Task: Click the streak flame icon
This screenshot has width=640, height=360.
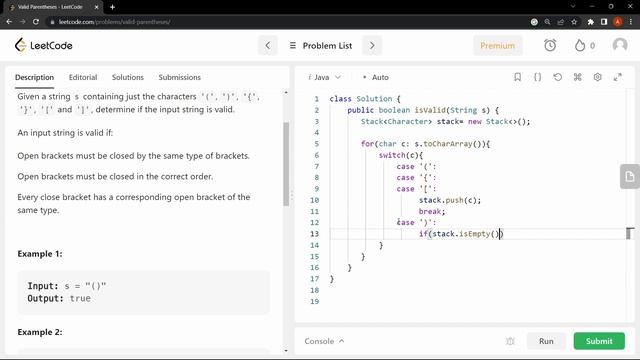Action: 580,45
